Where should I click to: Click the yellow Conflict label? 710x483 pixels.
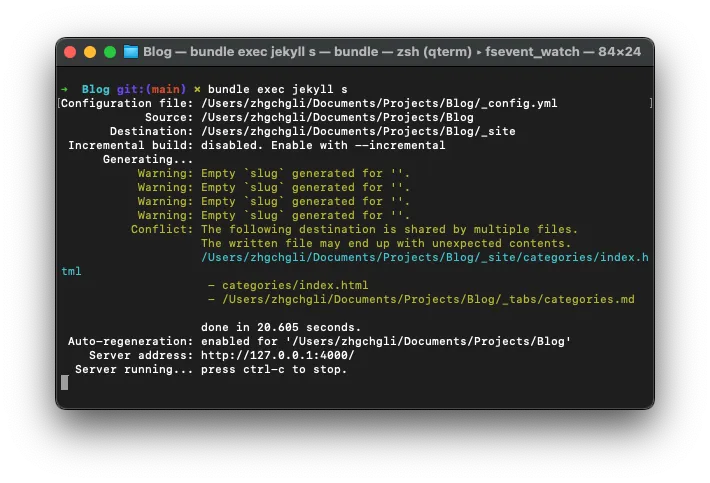click(x=161, y=229)
